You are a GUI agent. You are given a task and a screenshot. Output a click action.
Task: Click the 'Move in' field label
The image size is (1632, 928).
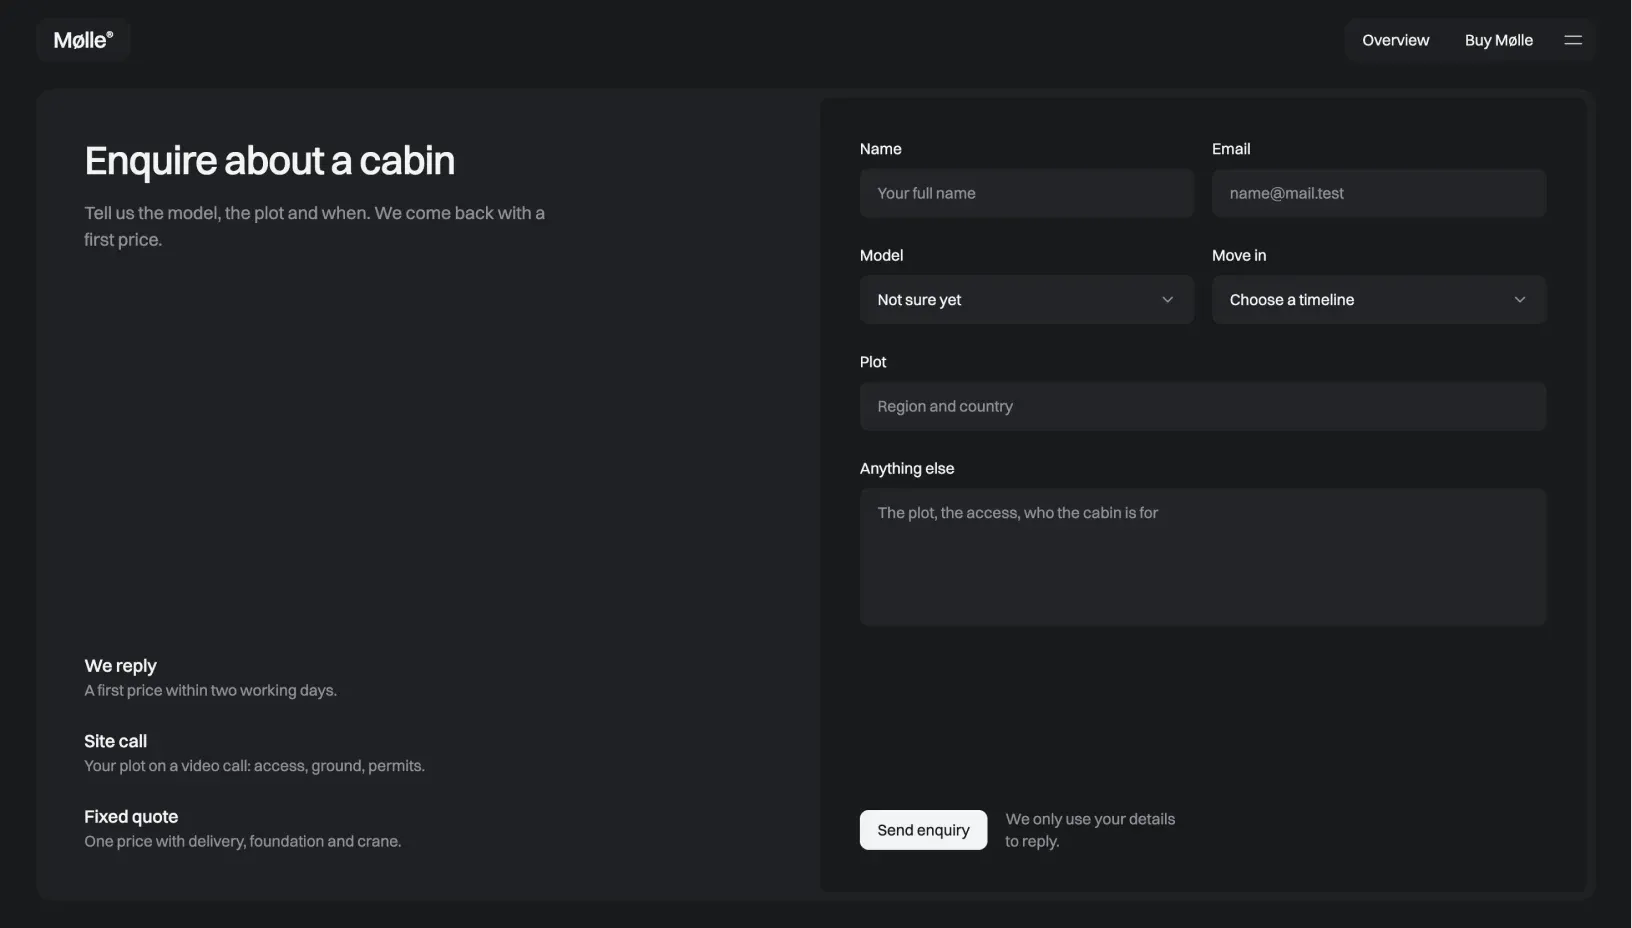(1239, 256)
